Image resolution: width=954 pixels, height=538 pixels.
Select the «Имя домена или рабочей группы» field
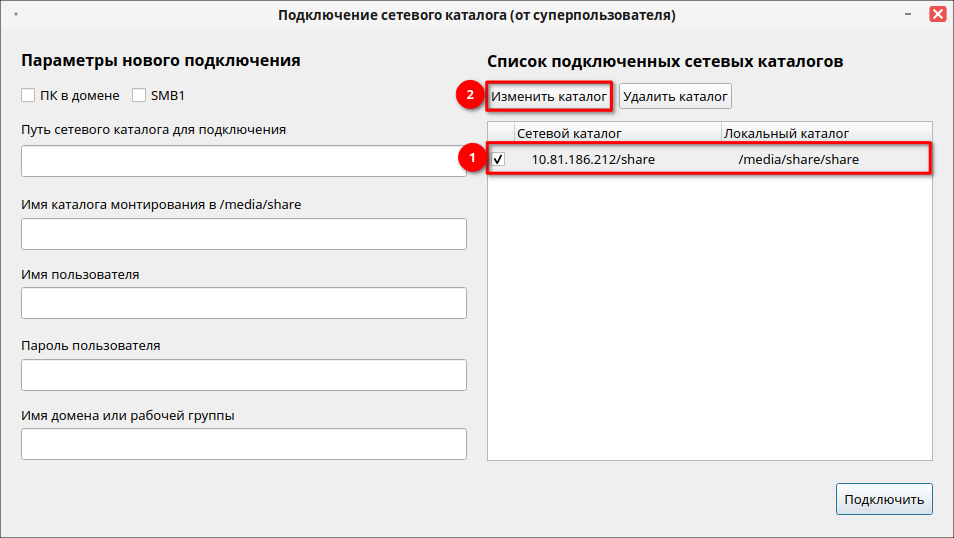pyautogui.click(x=243, y=444)
